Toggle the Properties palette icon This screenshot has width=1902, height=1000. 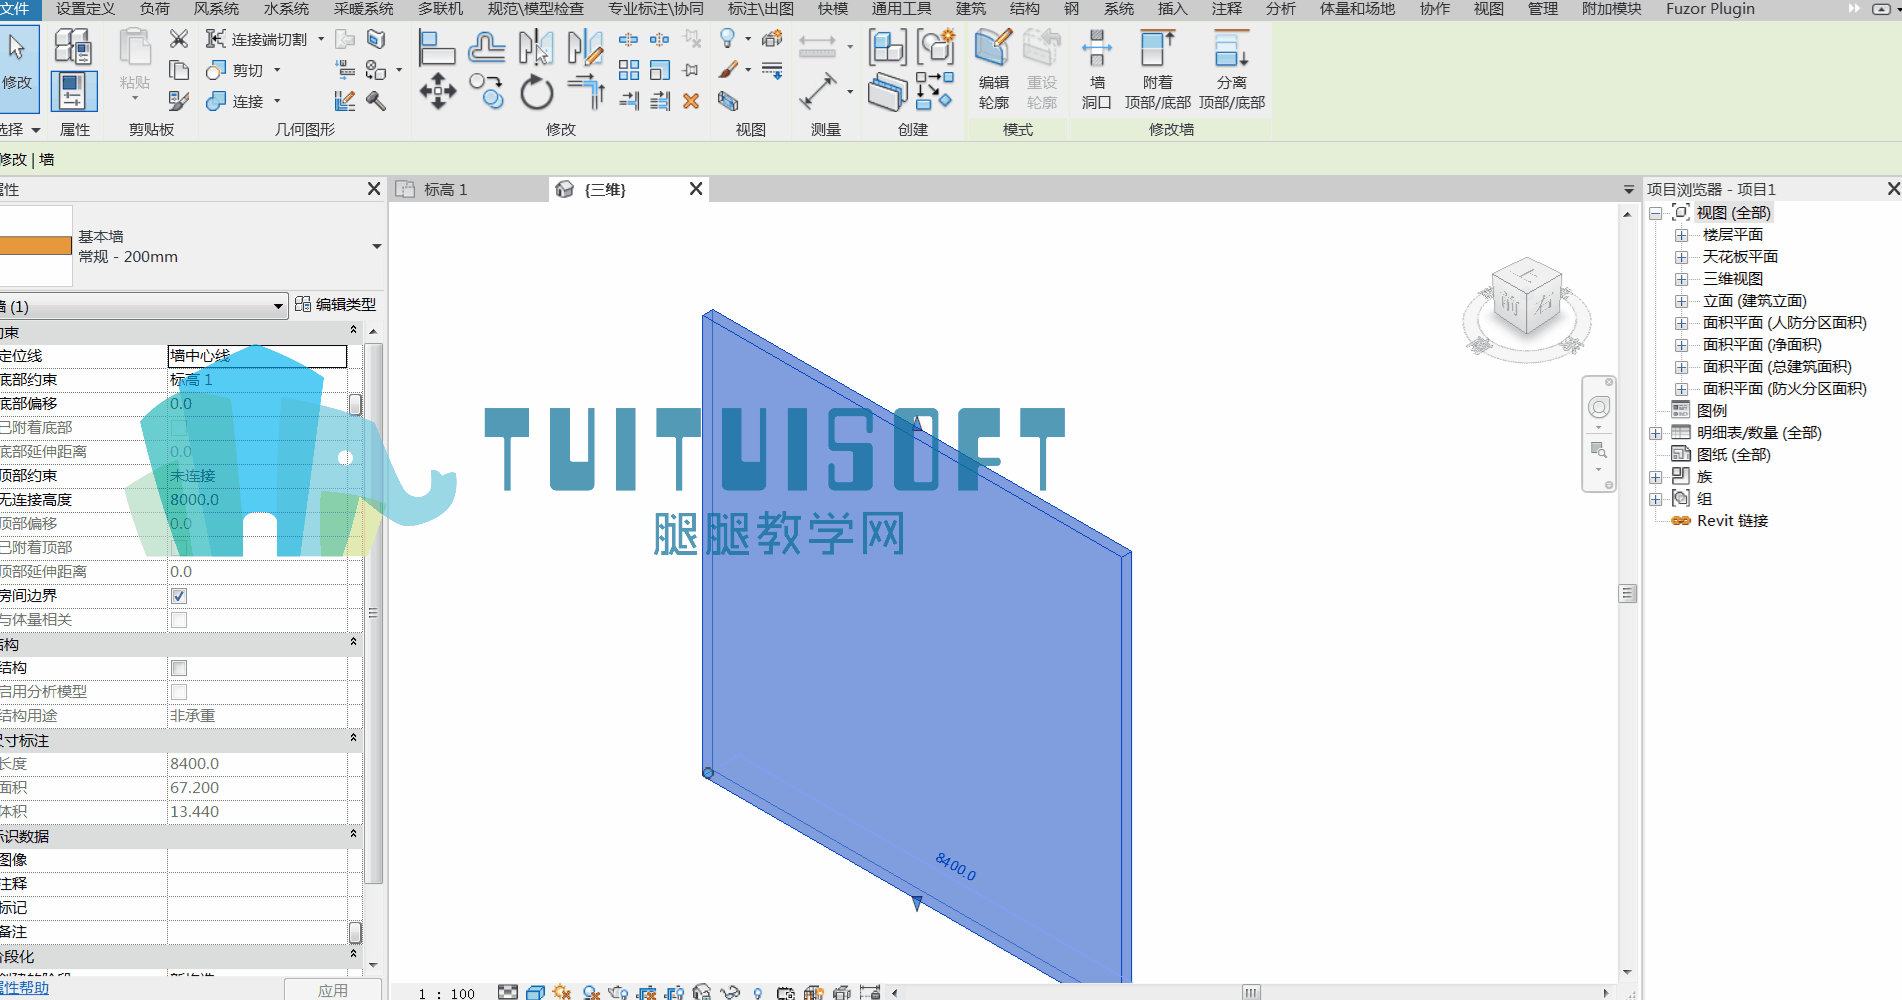(73, 91)
